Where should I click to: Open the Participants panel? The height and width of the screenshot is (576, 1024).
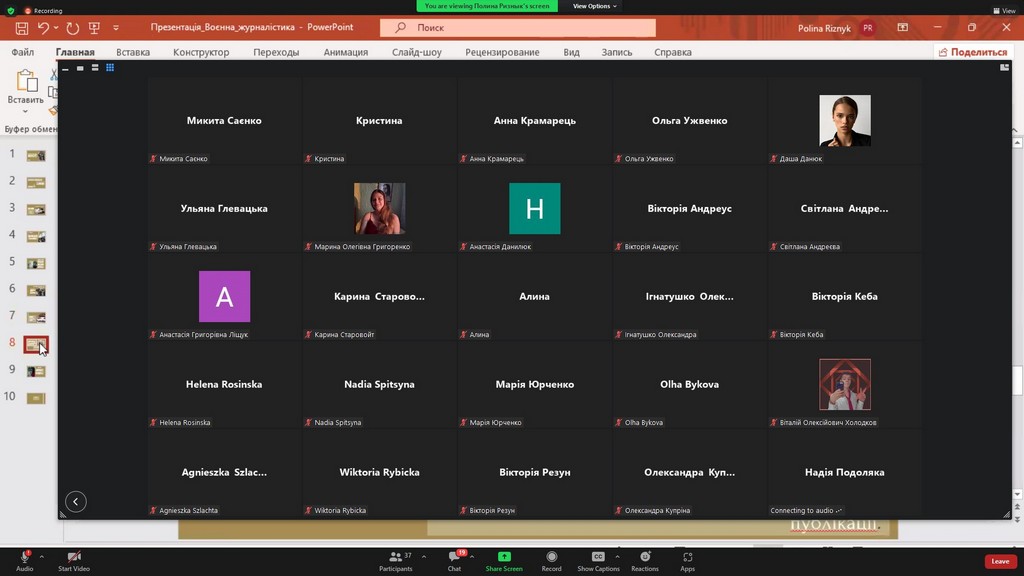point(396,557)
